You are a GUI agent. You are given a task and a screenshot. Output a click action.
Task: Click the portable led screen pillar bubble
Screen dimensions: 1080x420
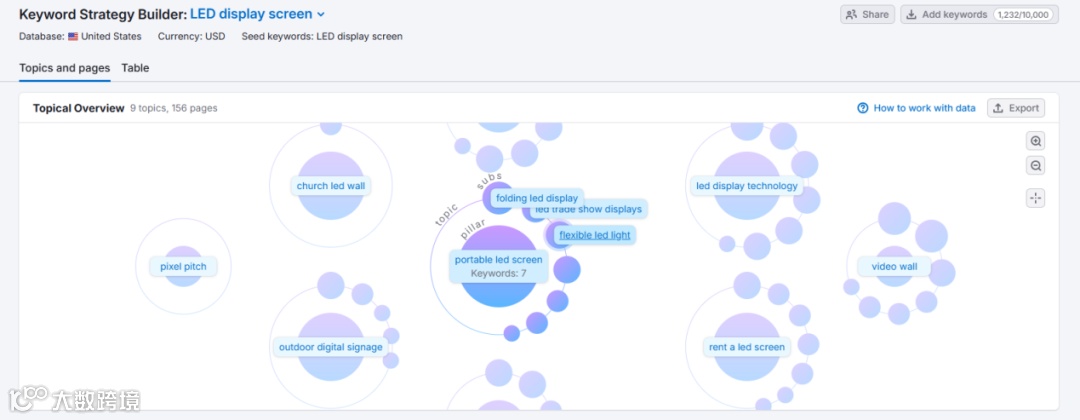[498, 266]
